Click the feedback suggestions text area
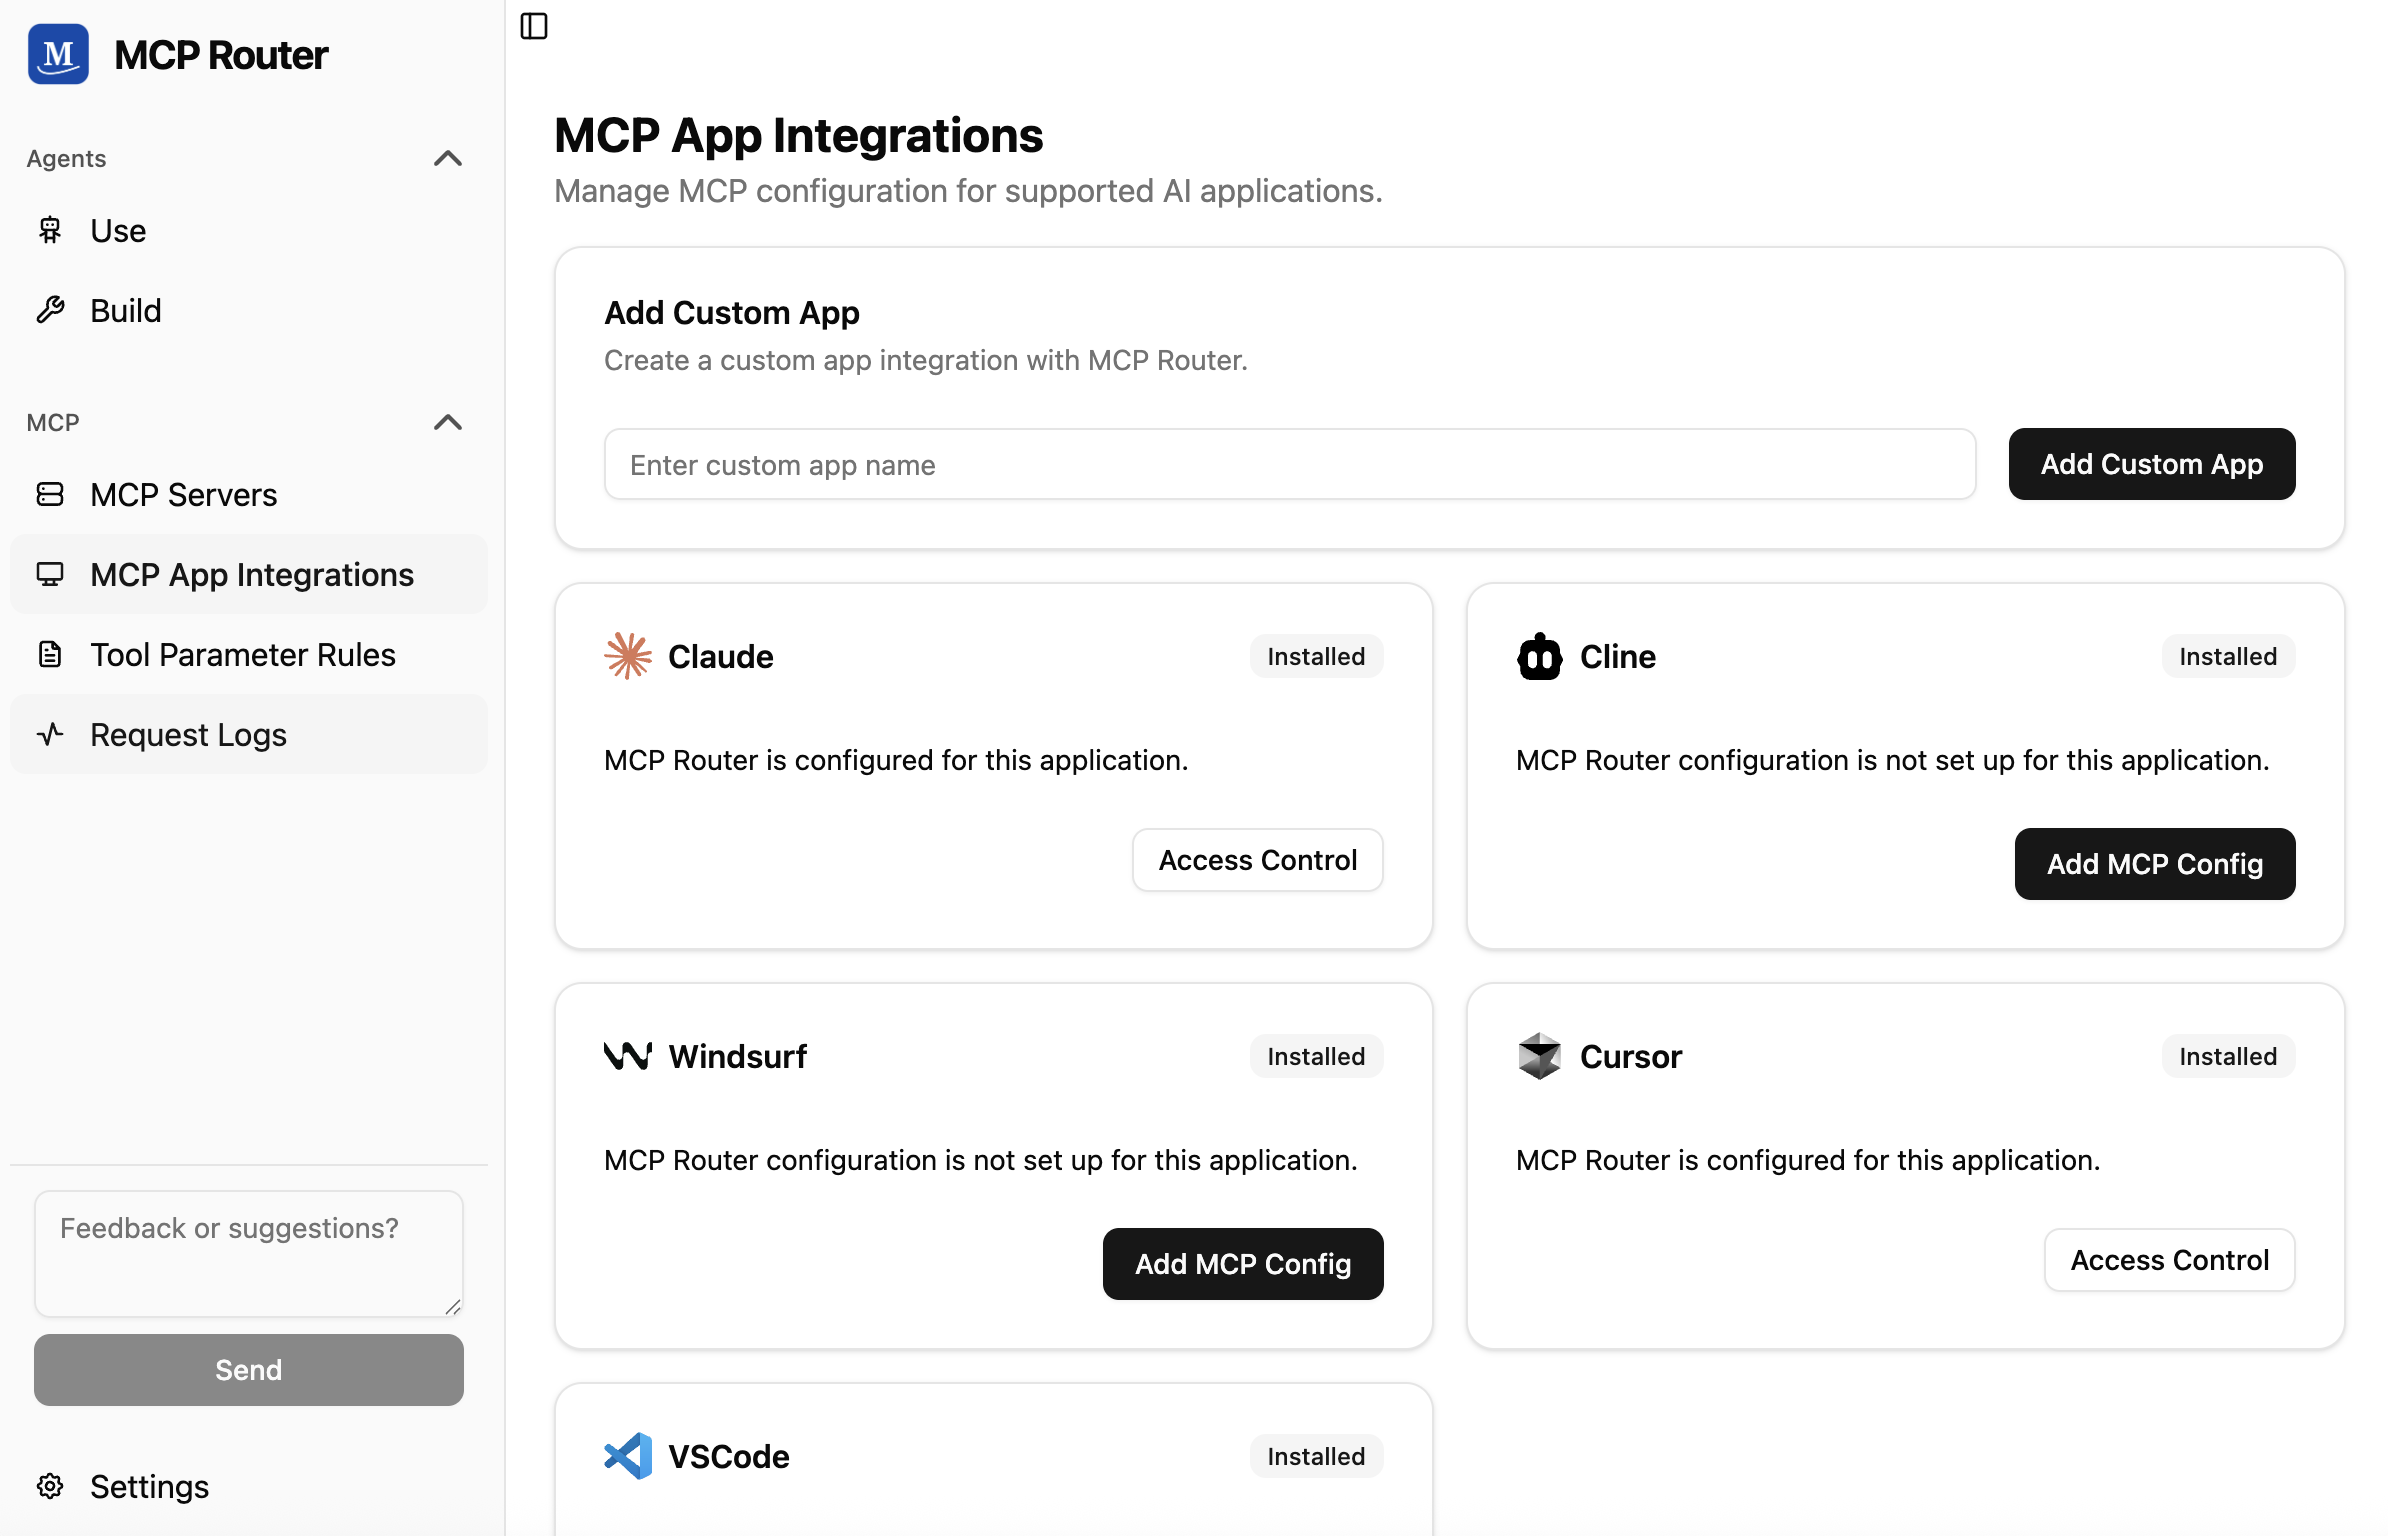 248,1253
